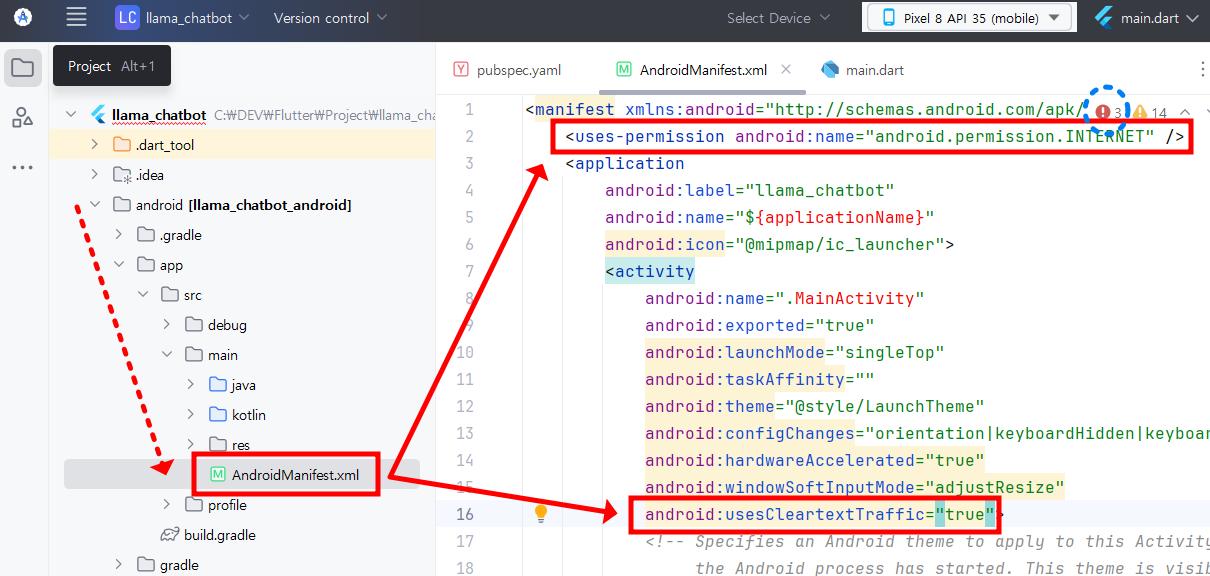Expand the profile folder
This screenshot has height=576, width=1210.
[167, 505]
